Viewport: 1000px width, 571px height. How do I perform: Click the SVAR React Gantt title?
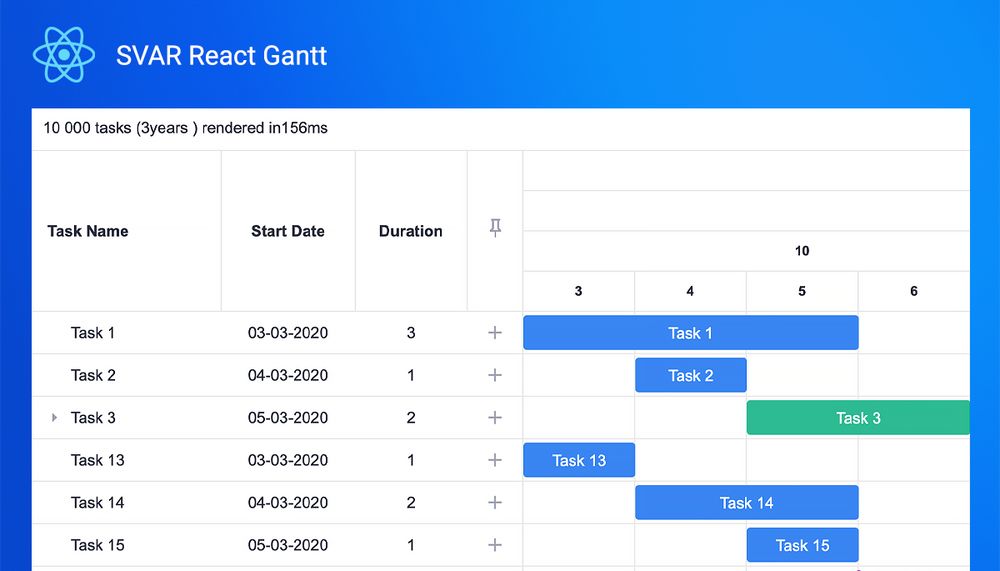point(221,56)
